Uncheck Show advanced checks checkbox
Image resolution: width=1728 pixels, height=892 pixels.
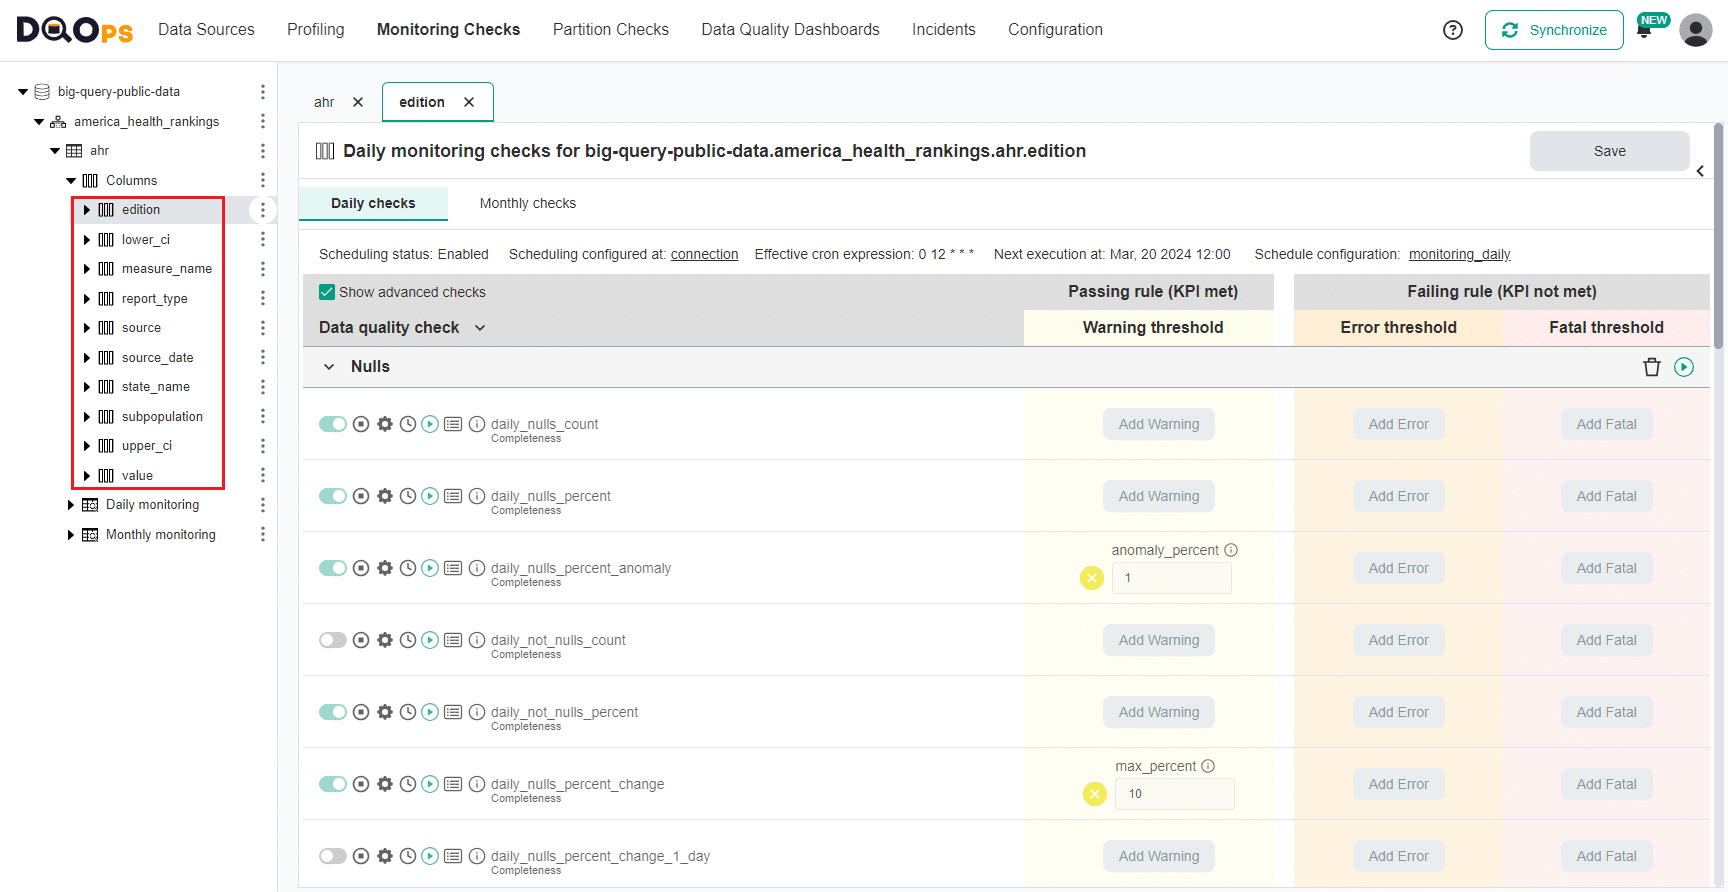(327, 292)
